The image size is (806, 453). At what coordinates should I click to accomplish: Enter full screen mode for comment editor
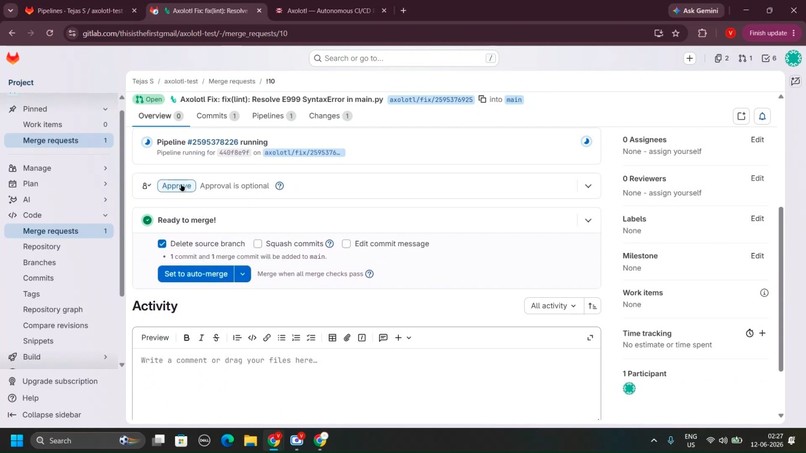coord(590,338)
